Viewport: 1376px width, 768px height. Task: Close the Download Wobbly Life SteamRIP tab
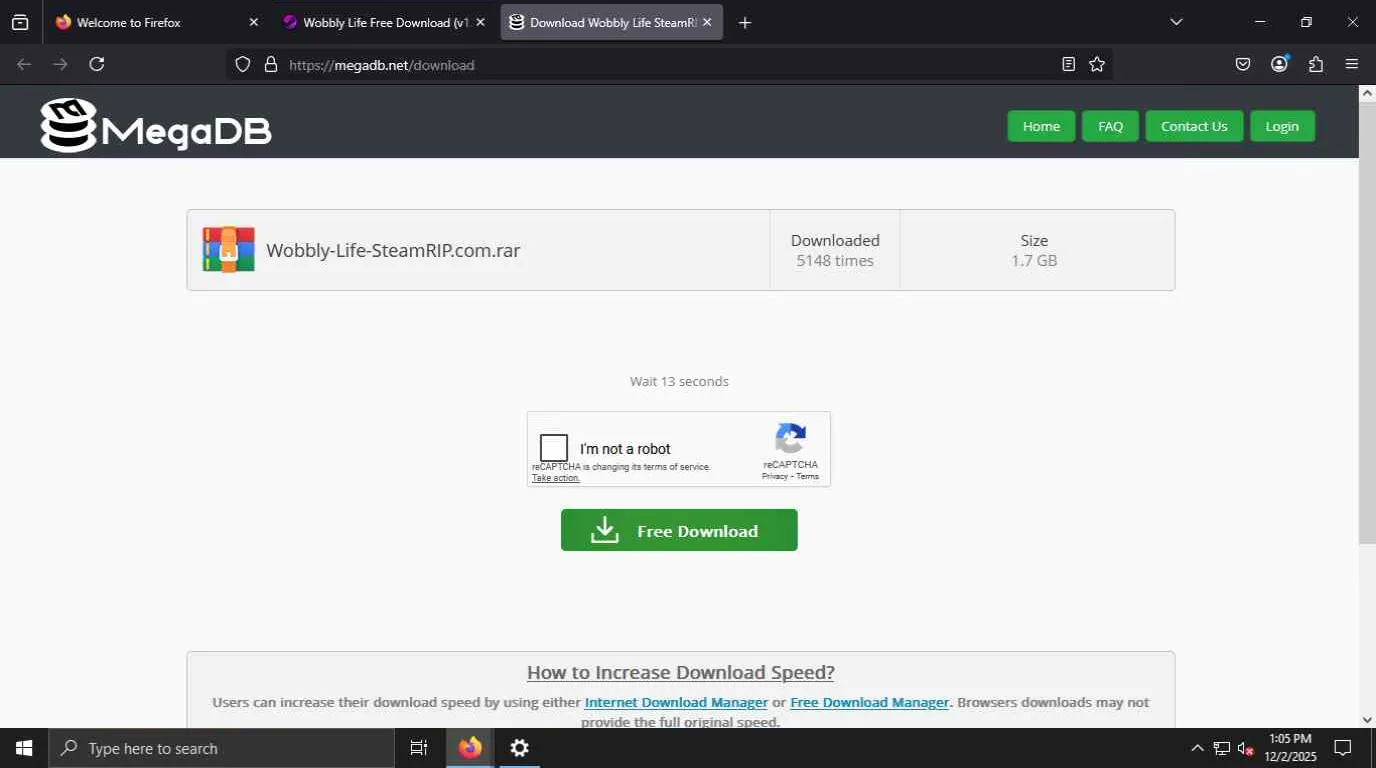pyautogui.click(x=707, y=22)
